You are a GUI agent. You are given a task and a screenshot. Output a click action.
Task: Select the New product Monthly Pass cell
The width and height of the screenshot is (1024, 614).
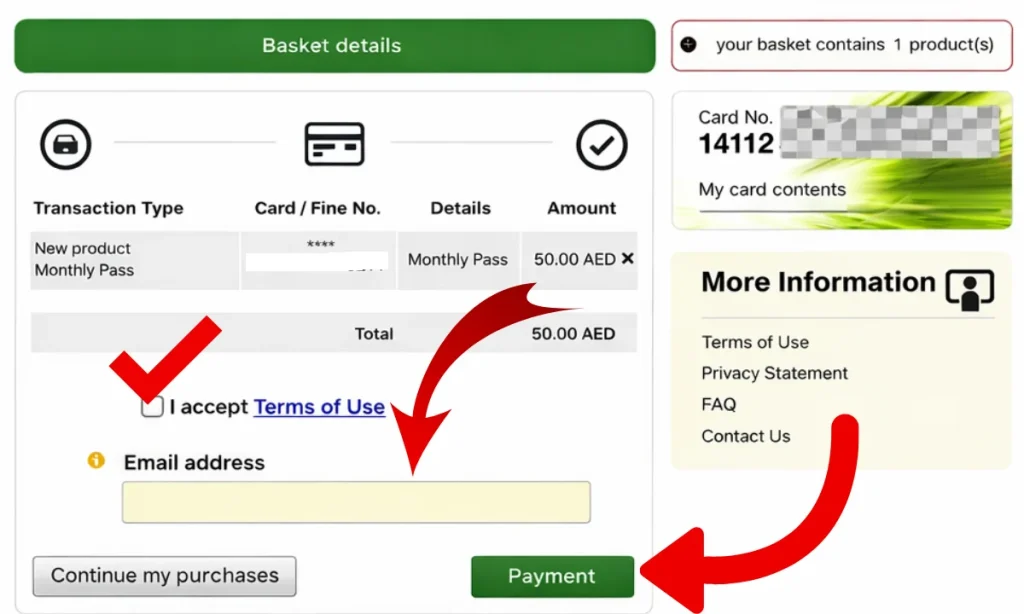pos(135,260)
